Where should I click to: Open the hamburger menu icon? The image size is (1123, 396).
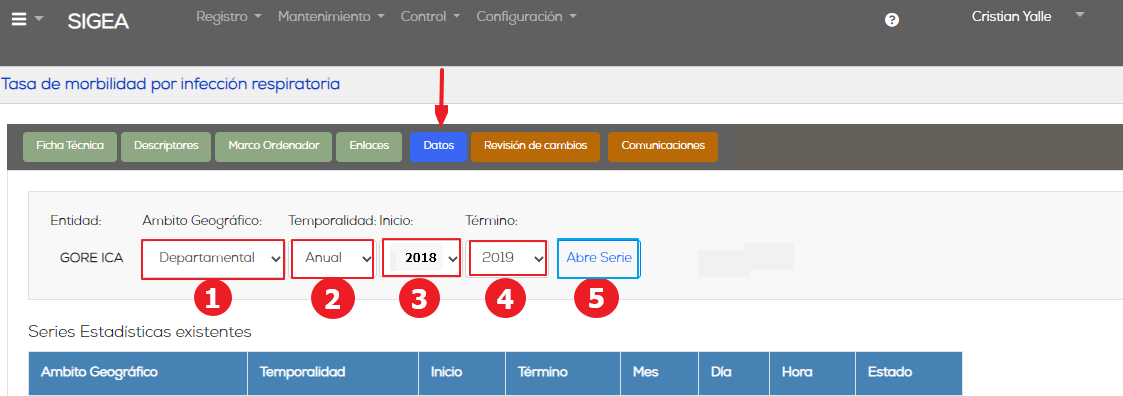tap(19, 20)
